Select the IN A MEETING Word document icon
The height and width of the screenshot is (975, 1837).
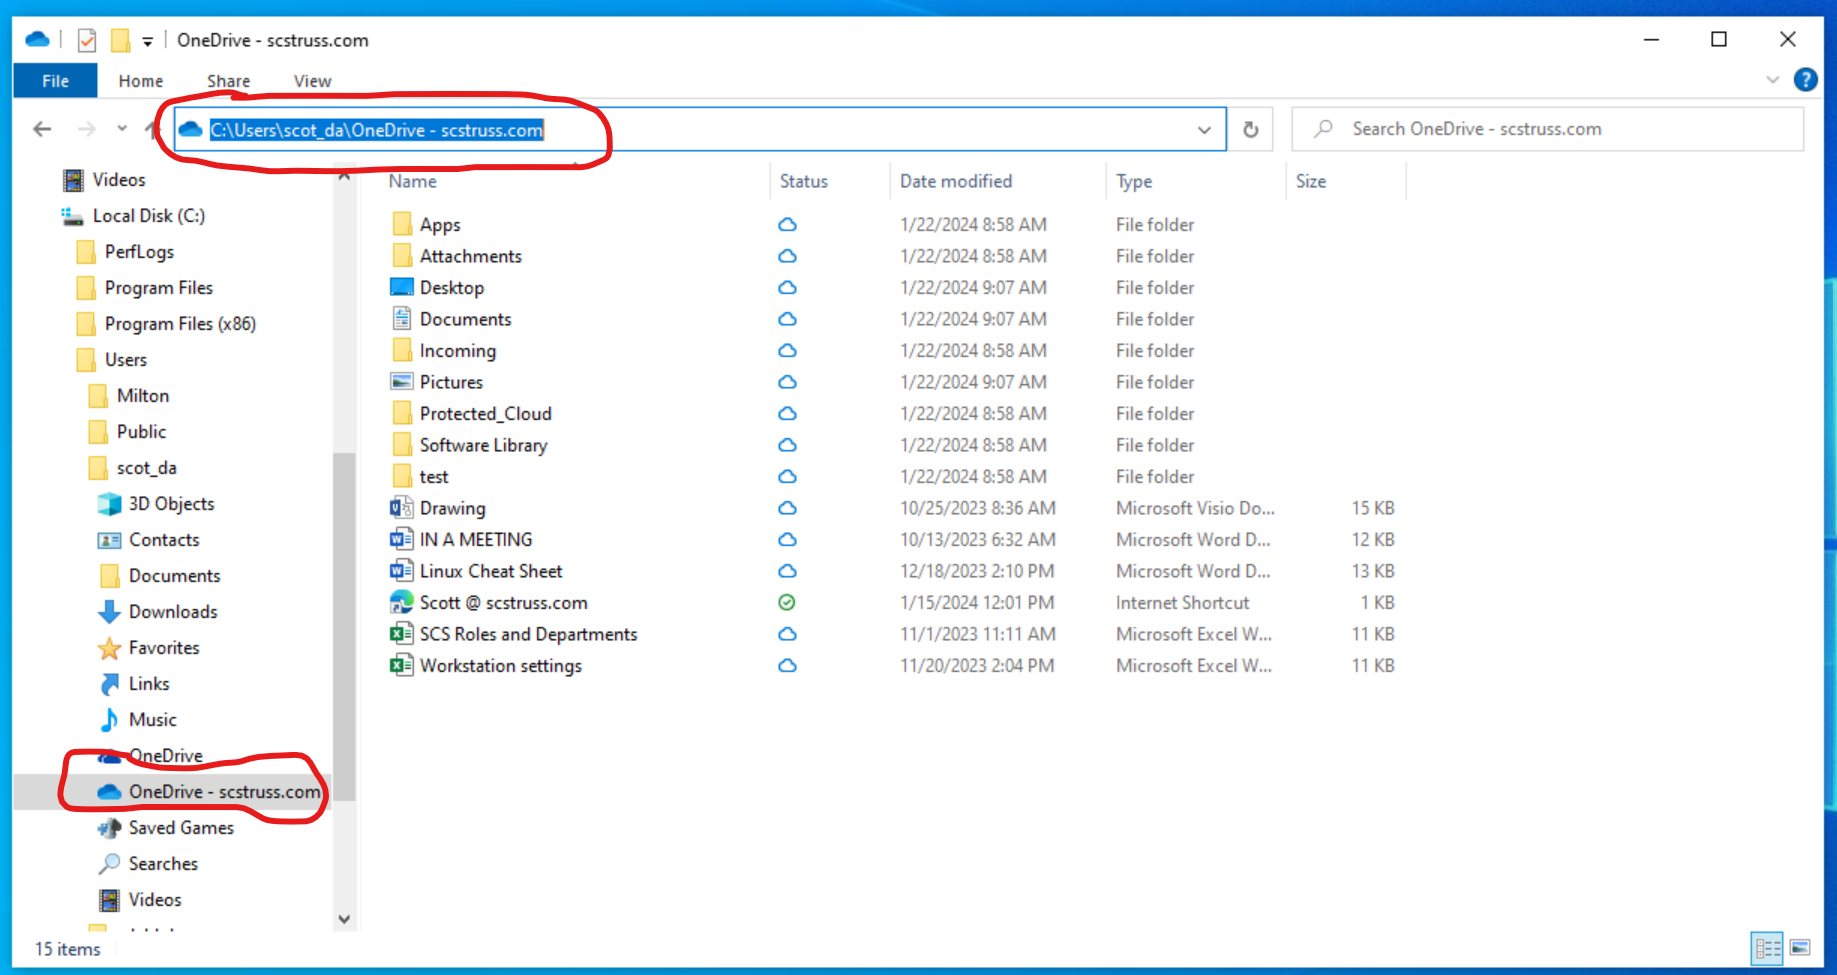click(402, 539)
